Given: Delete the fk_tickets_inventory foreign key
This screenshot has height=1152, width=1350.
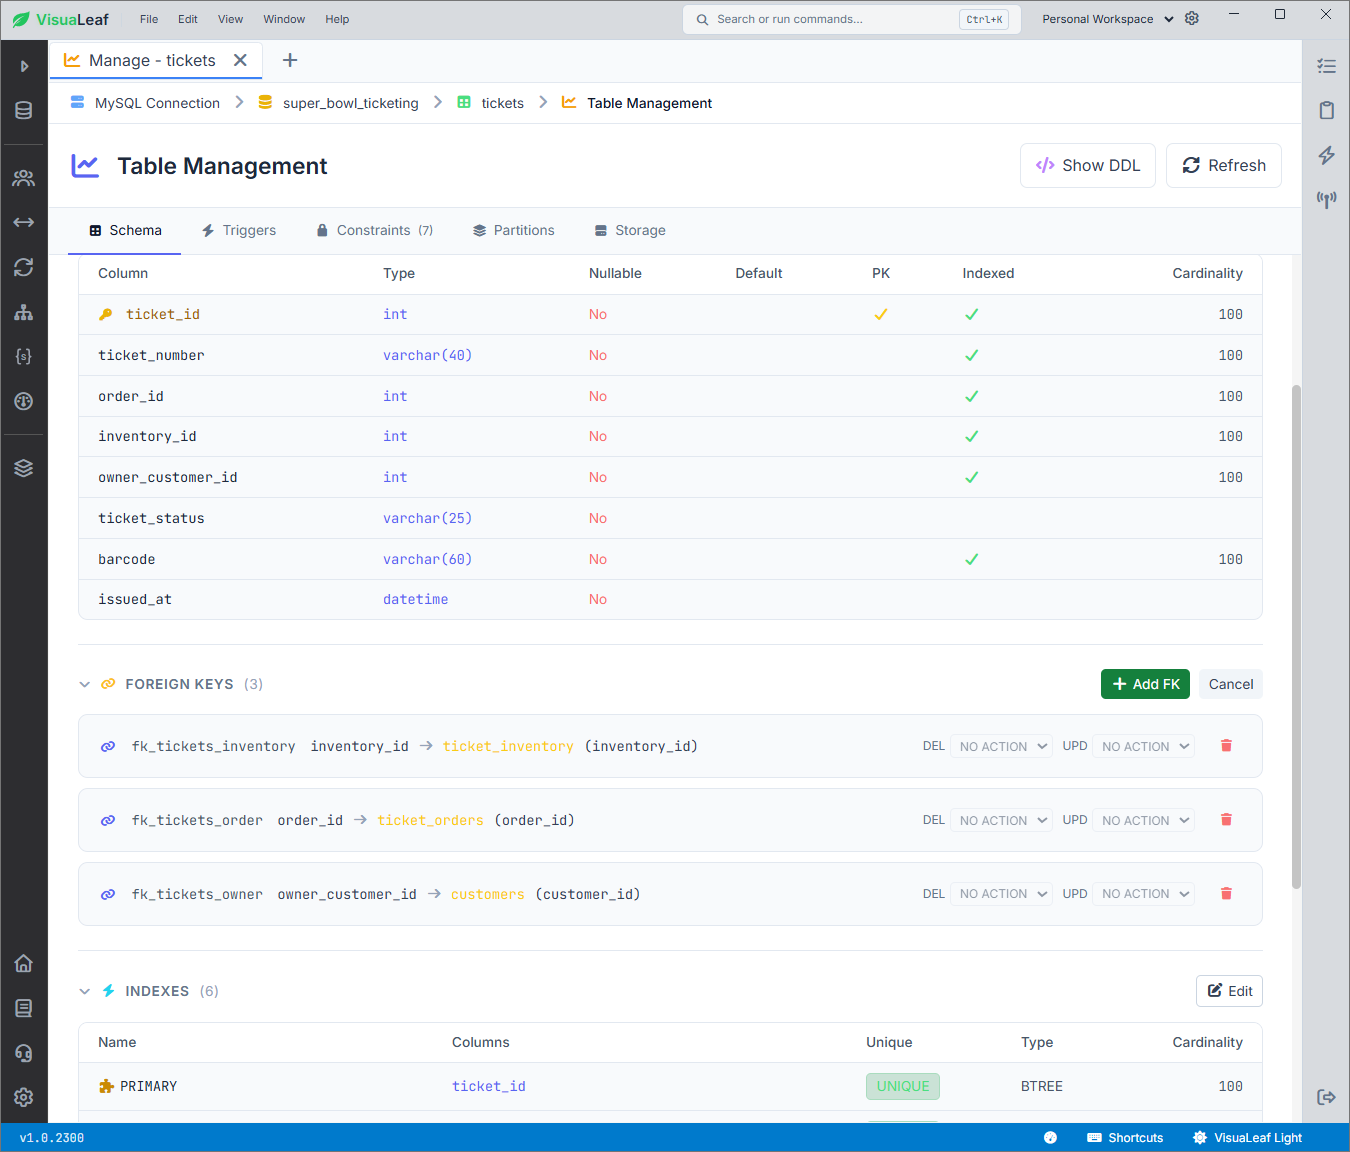Looking at the screenshot, I should (1226, 746).
